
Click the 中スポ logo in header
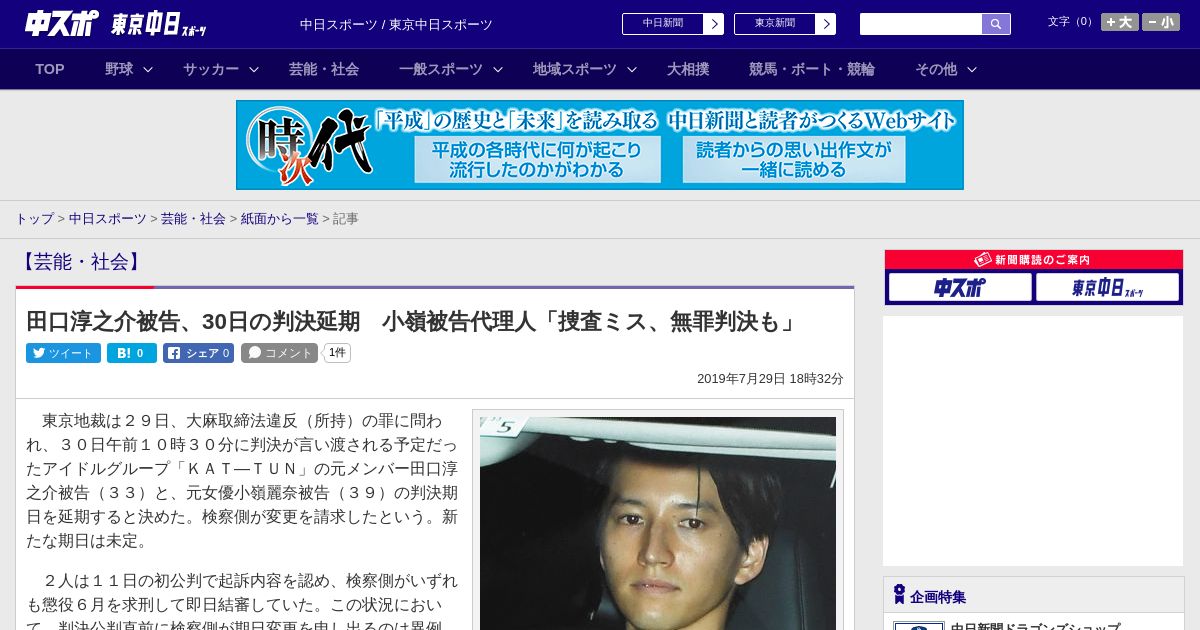pos(62,23)
